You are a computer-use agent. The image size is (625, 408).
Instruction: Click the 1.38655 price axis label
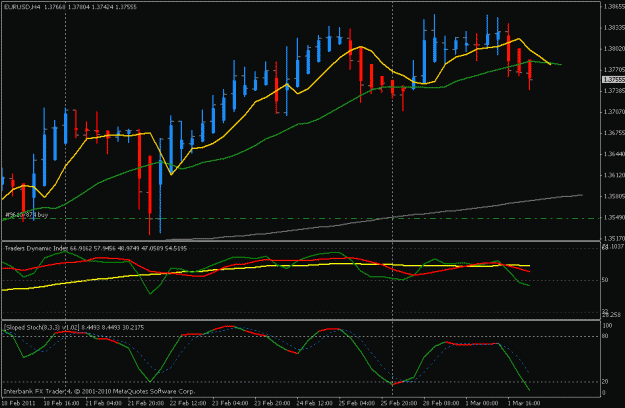click(x=614, y=7)
